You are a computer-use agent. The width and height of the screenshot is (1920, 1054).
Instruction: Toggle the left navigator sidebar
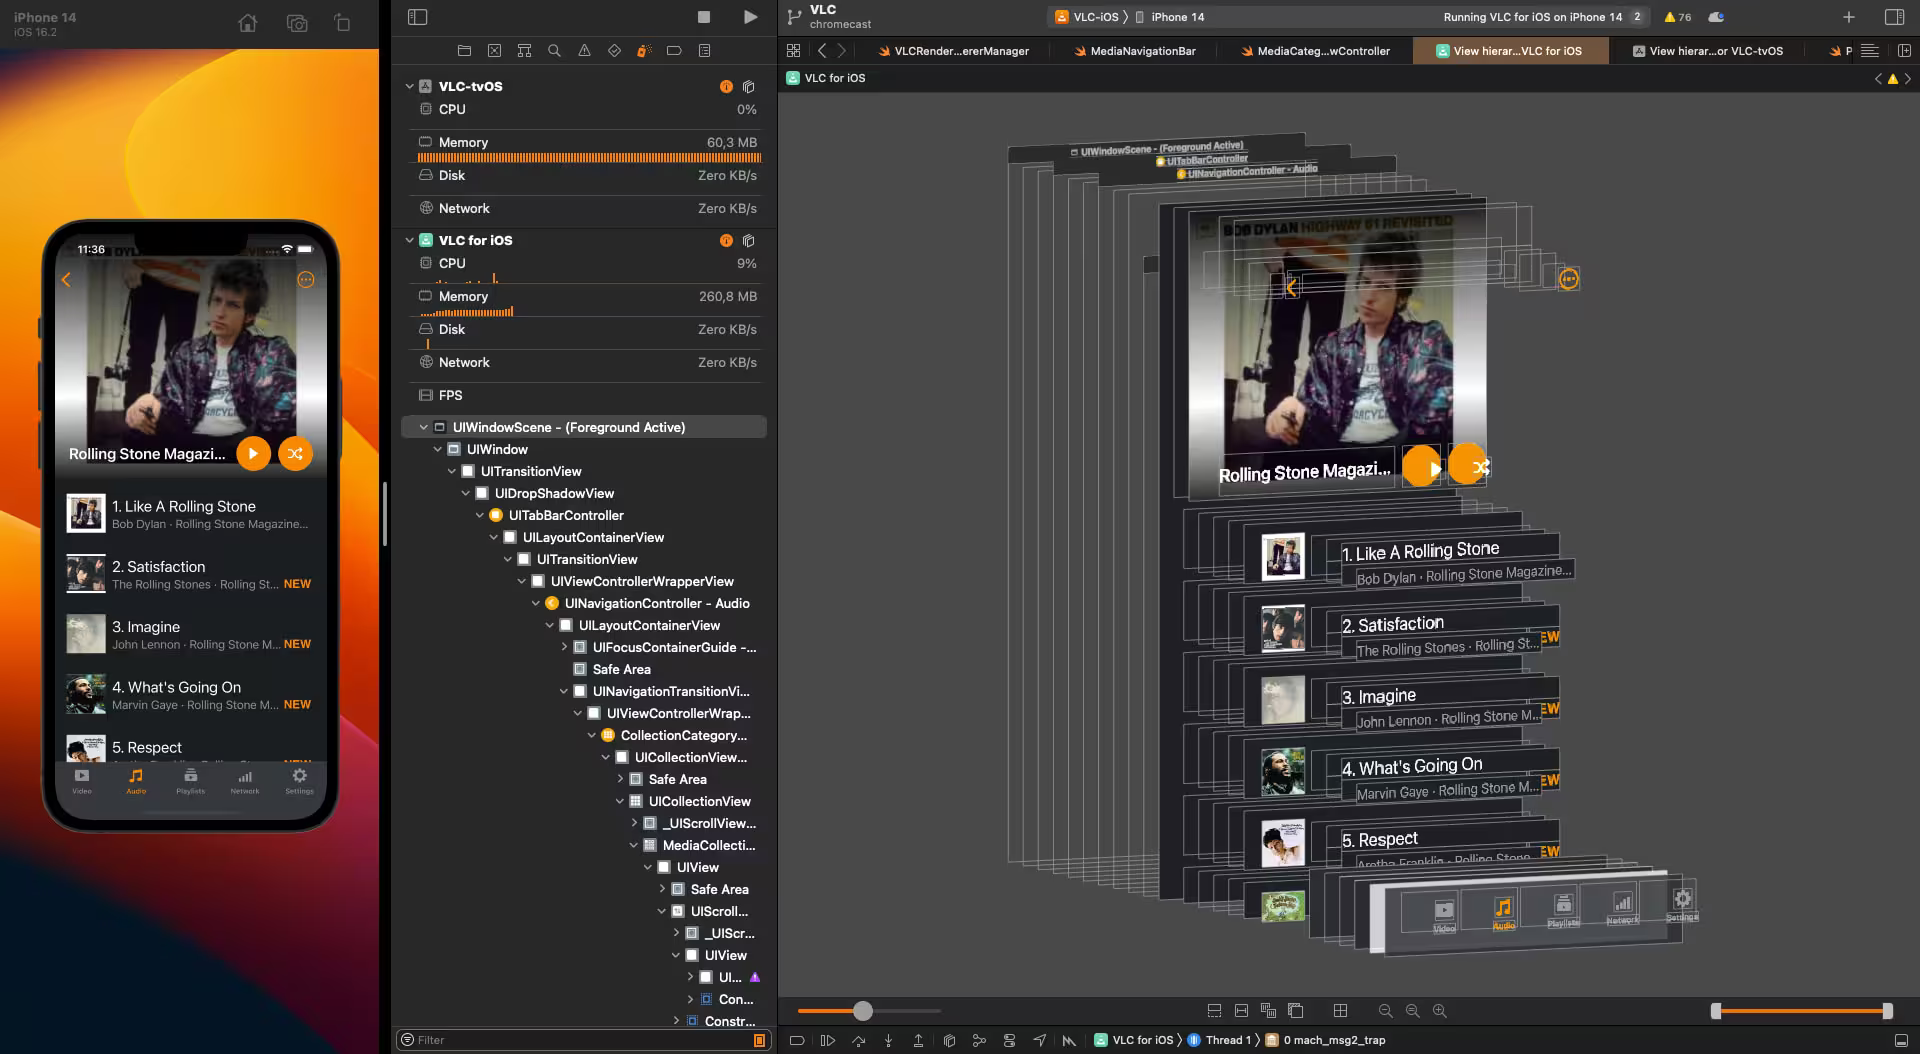pos(418,17)
